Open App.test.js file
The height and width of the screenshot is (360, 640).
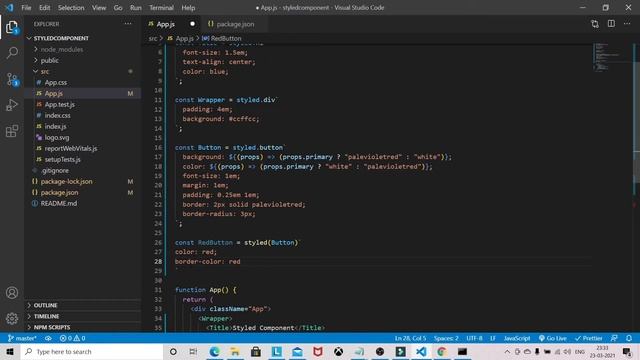[60, 104]
